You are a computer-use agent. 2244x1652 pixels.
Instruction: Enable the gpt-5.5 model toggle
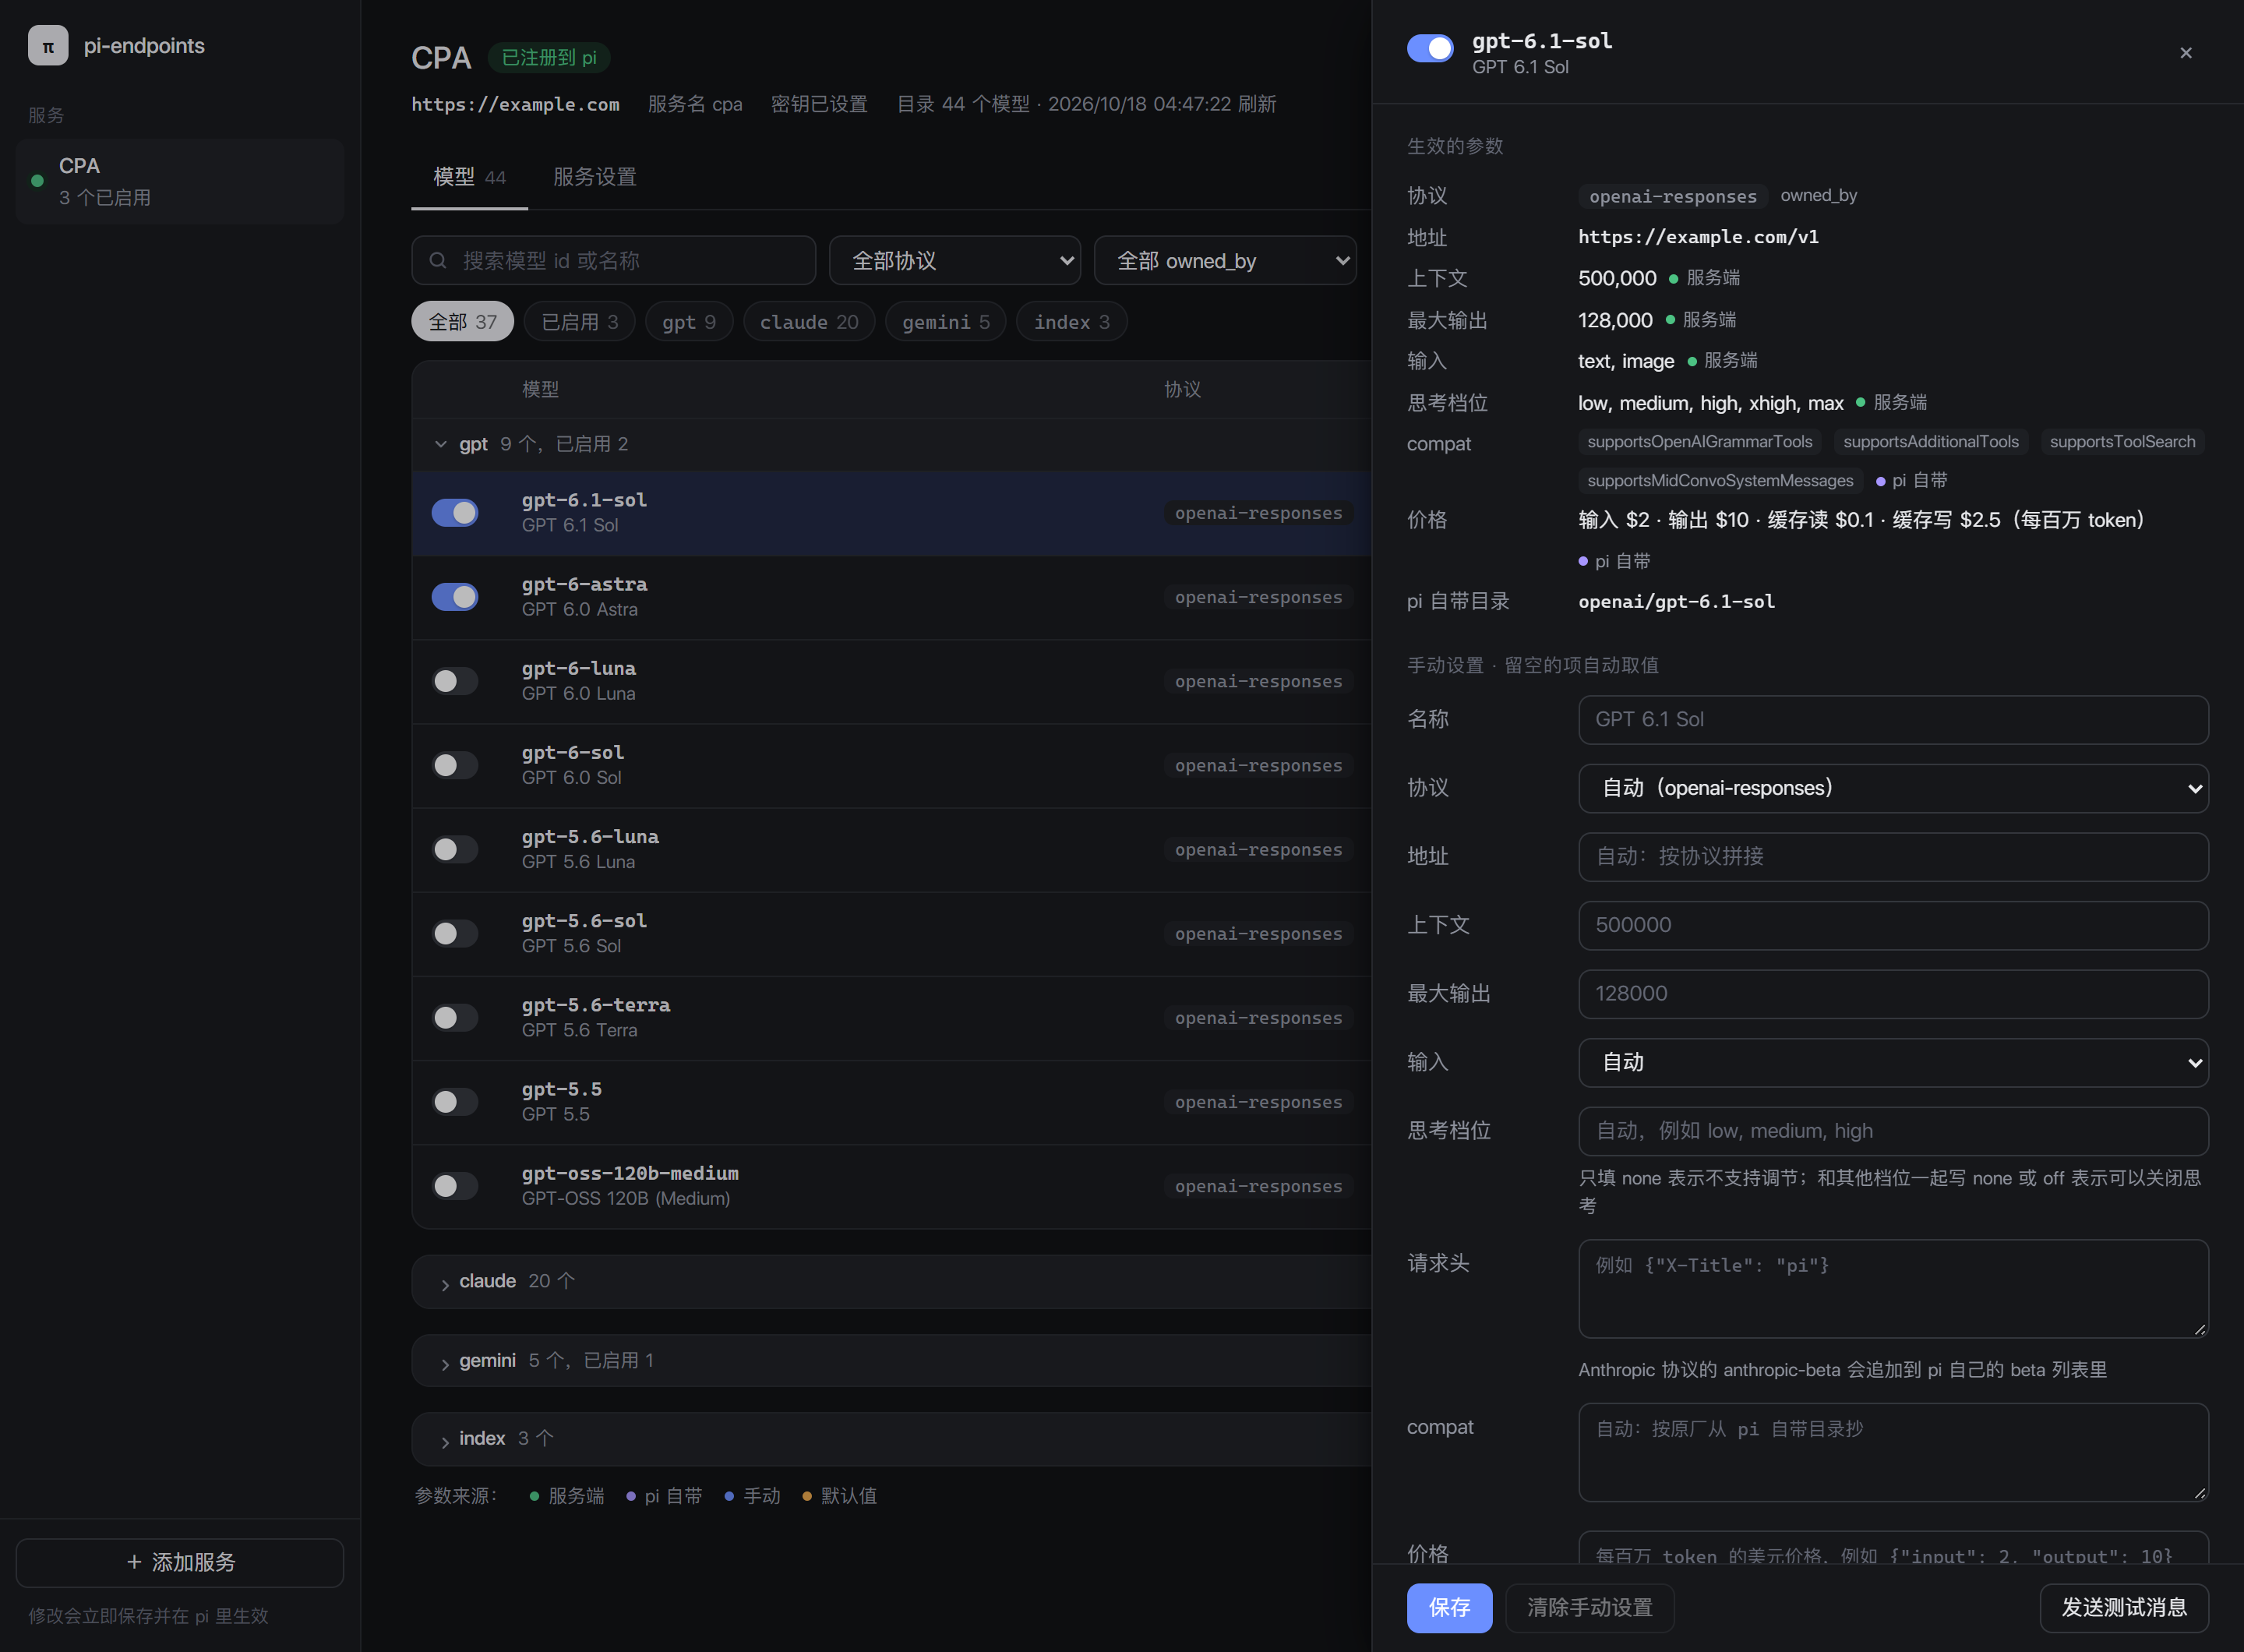click(455, 1101)
